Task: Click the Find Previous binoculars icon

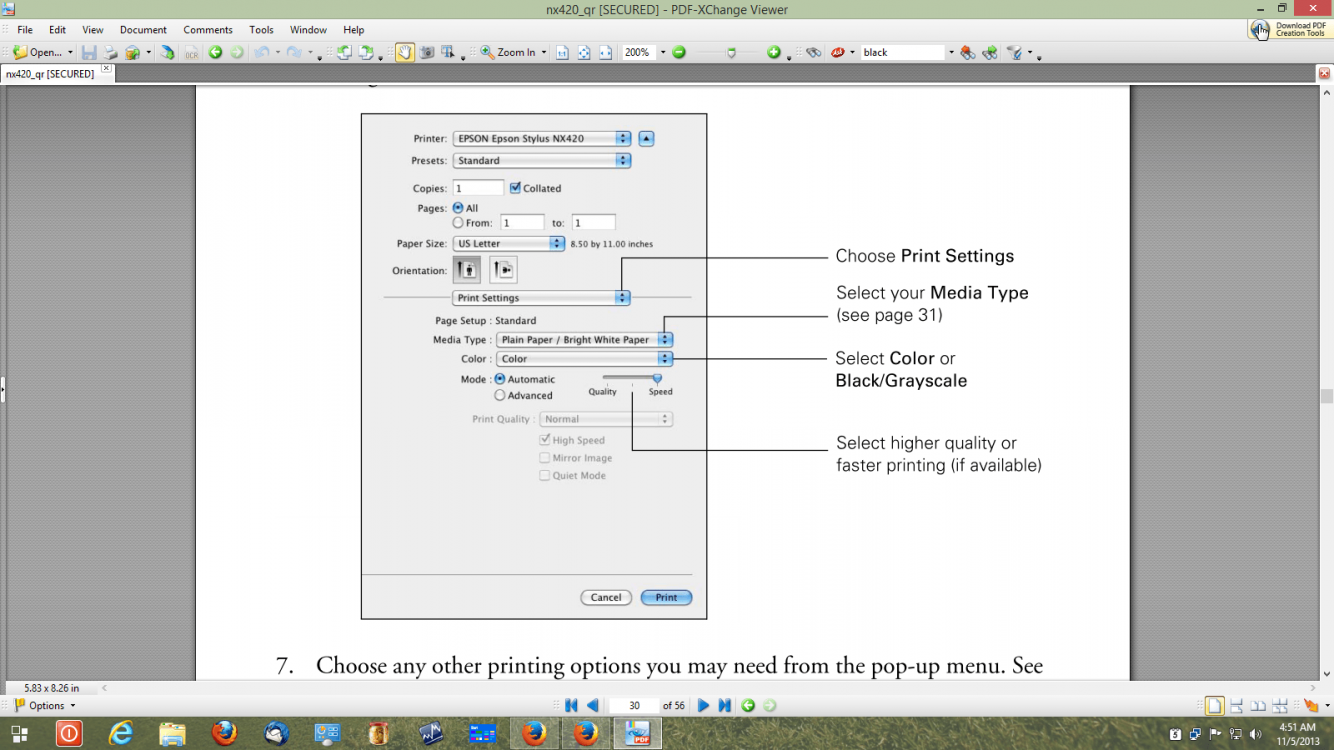Action: point(967,52)
